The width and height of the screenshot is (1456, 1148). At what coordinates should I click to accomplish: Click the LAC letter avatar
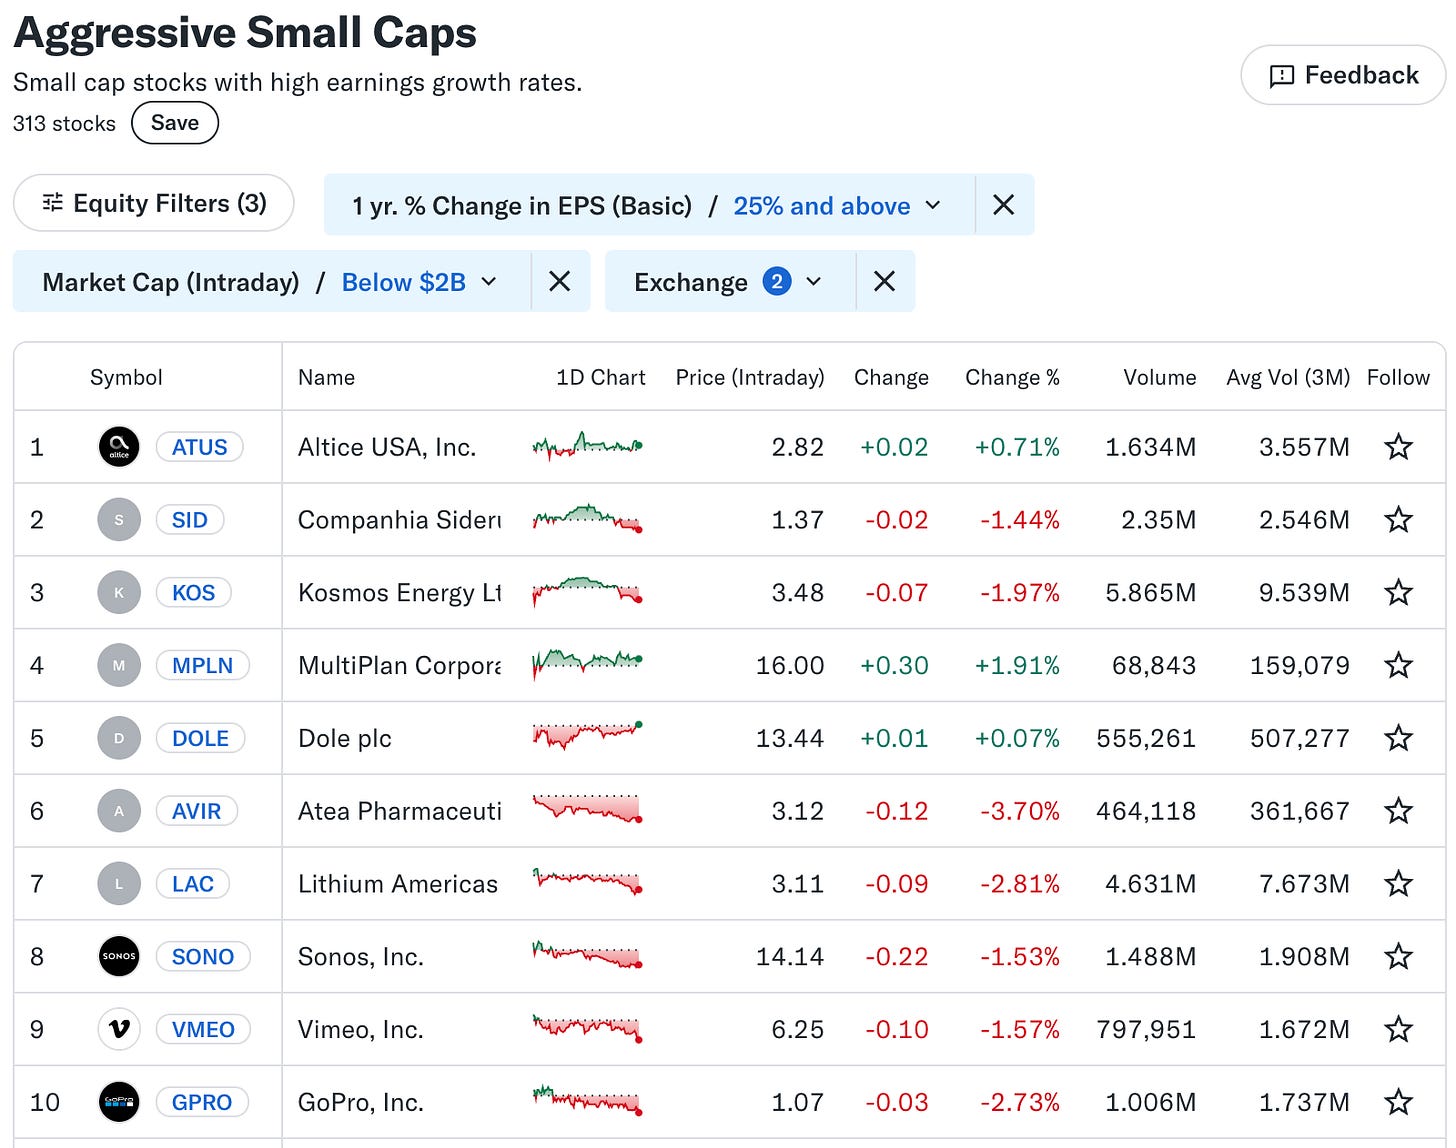119,884
